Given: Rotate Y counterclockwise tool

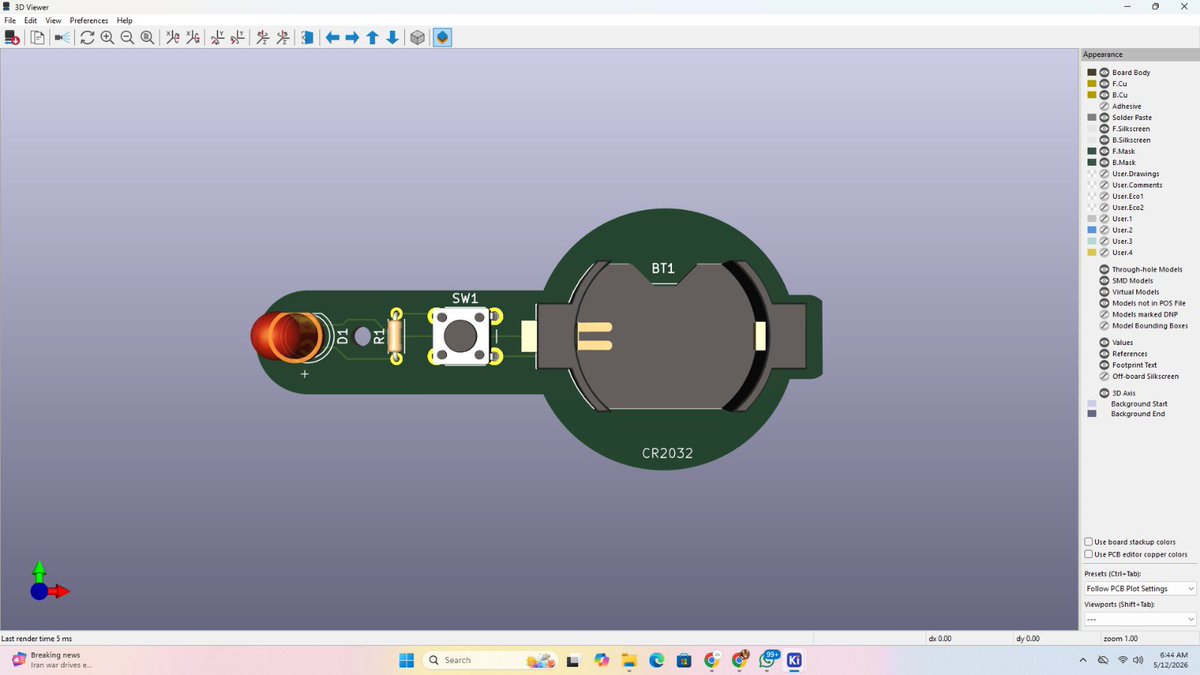Looking at the screenshot, I should [x=237, y=37].
